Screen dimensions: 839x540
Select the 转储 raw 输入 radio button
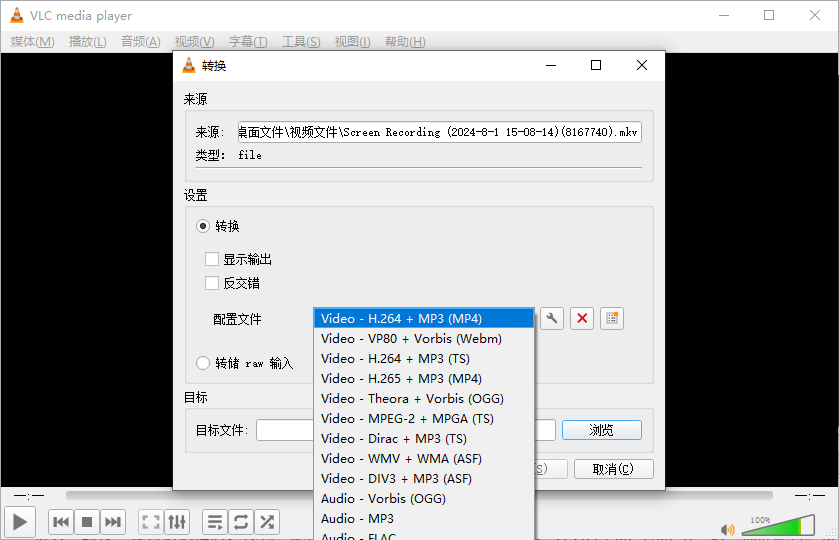tap(203, 363)
